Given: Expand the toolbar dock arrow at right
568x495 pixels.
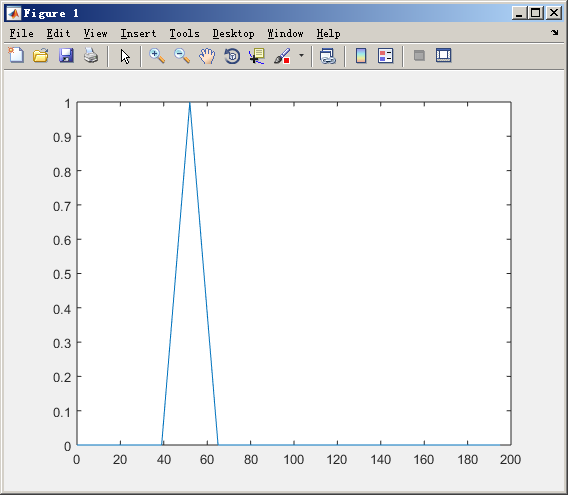Looking at the screenshot, I should pyautogui.click(x=555, y=33).
